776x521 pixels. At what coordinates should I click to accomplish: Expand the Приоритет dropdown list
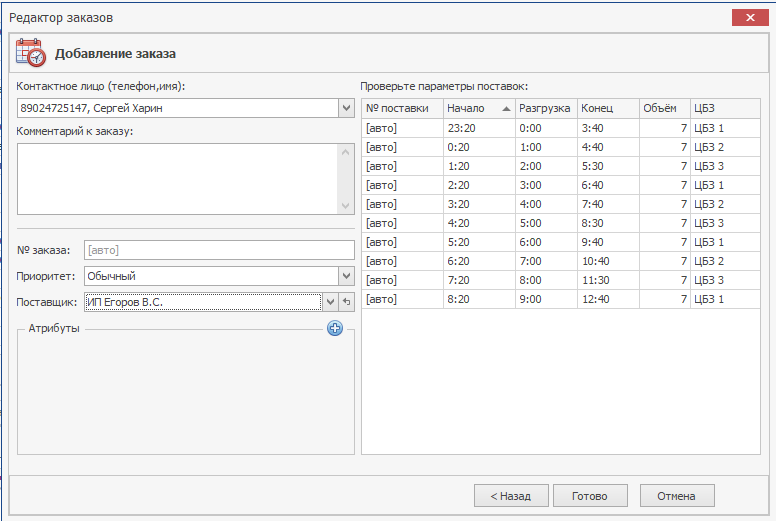point(346,275)
